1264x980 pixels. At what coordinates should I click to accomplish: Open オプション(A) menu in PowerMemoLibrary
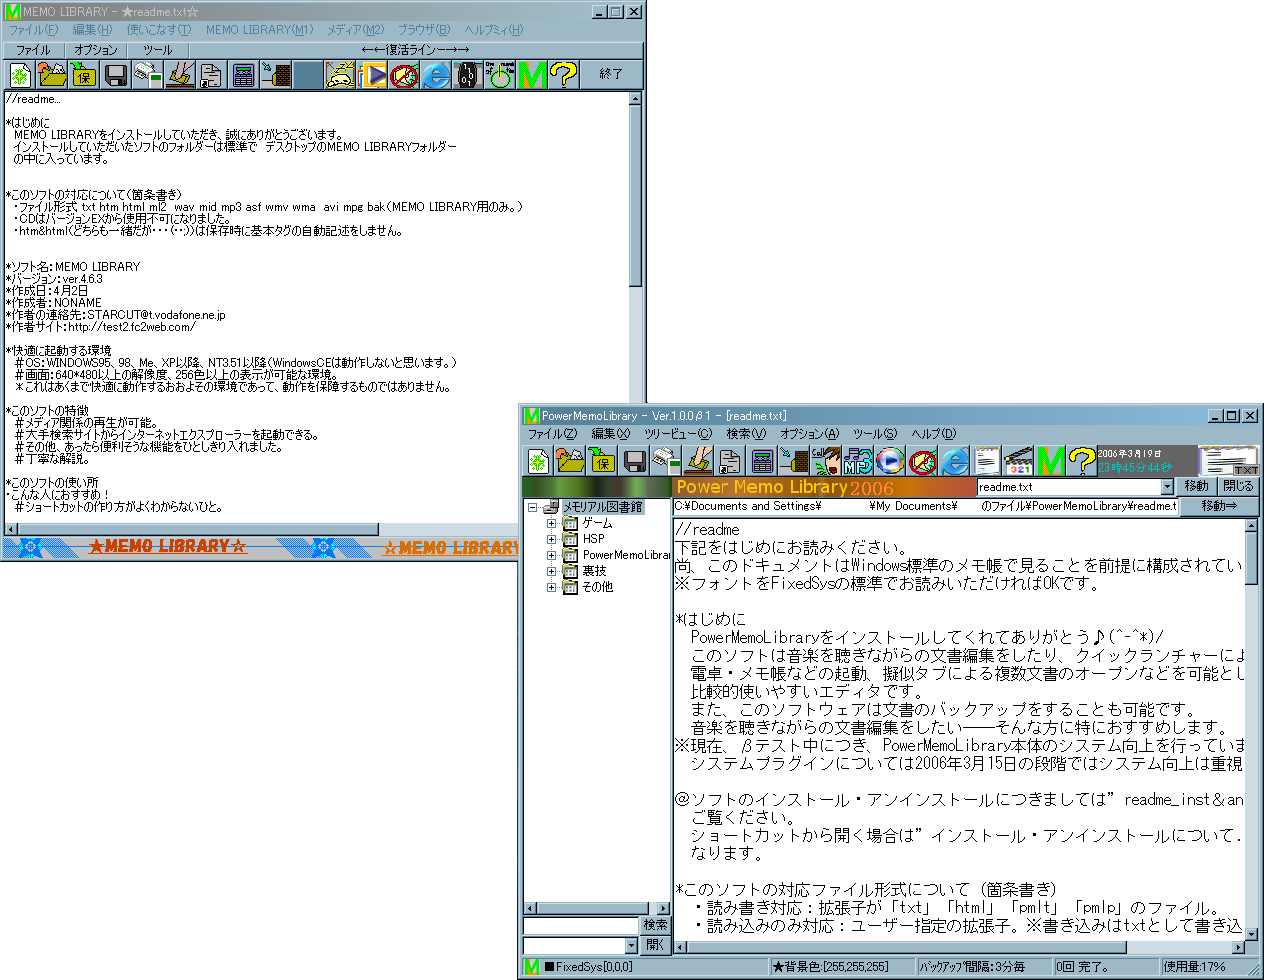click(x=810, y=434)
